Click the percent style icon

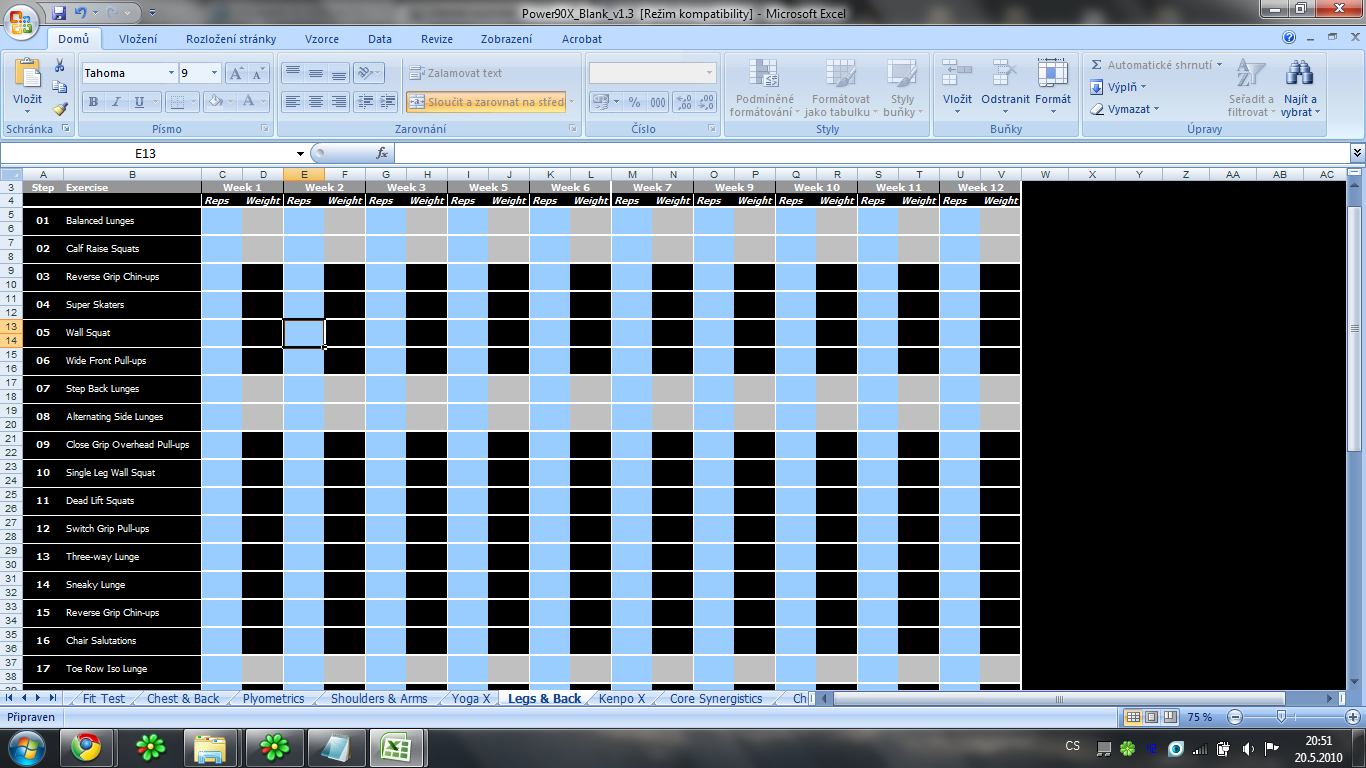coord(634,102)
